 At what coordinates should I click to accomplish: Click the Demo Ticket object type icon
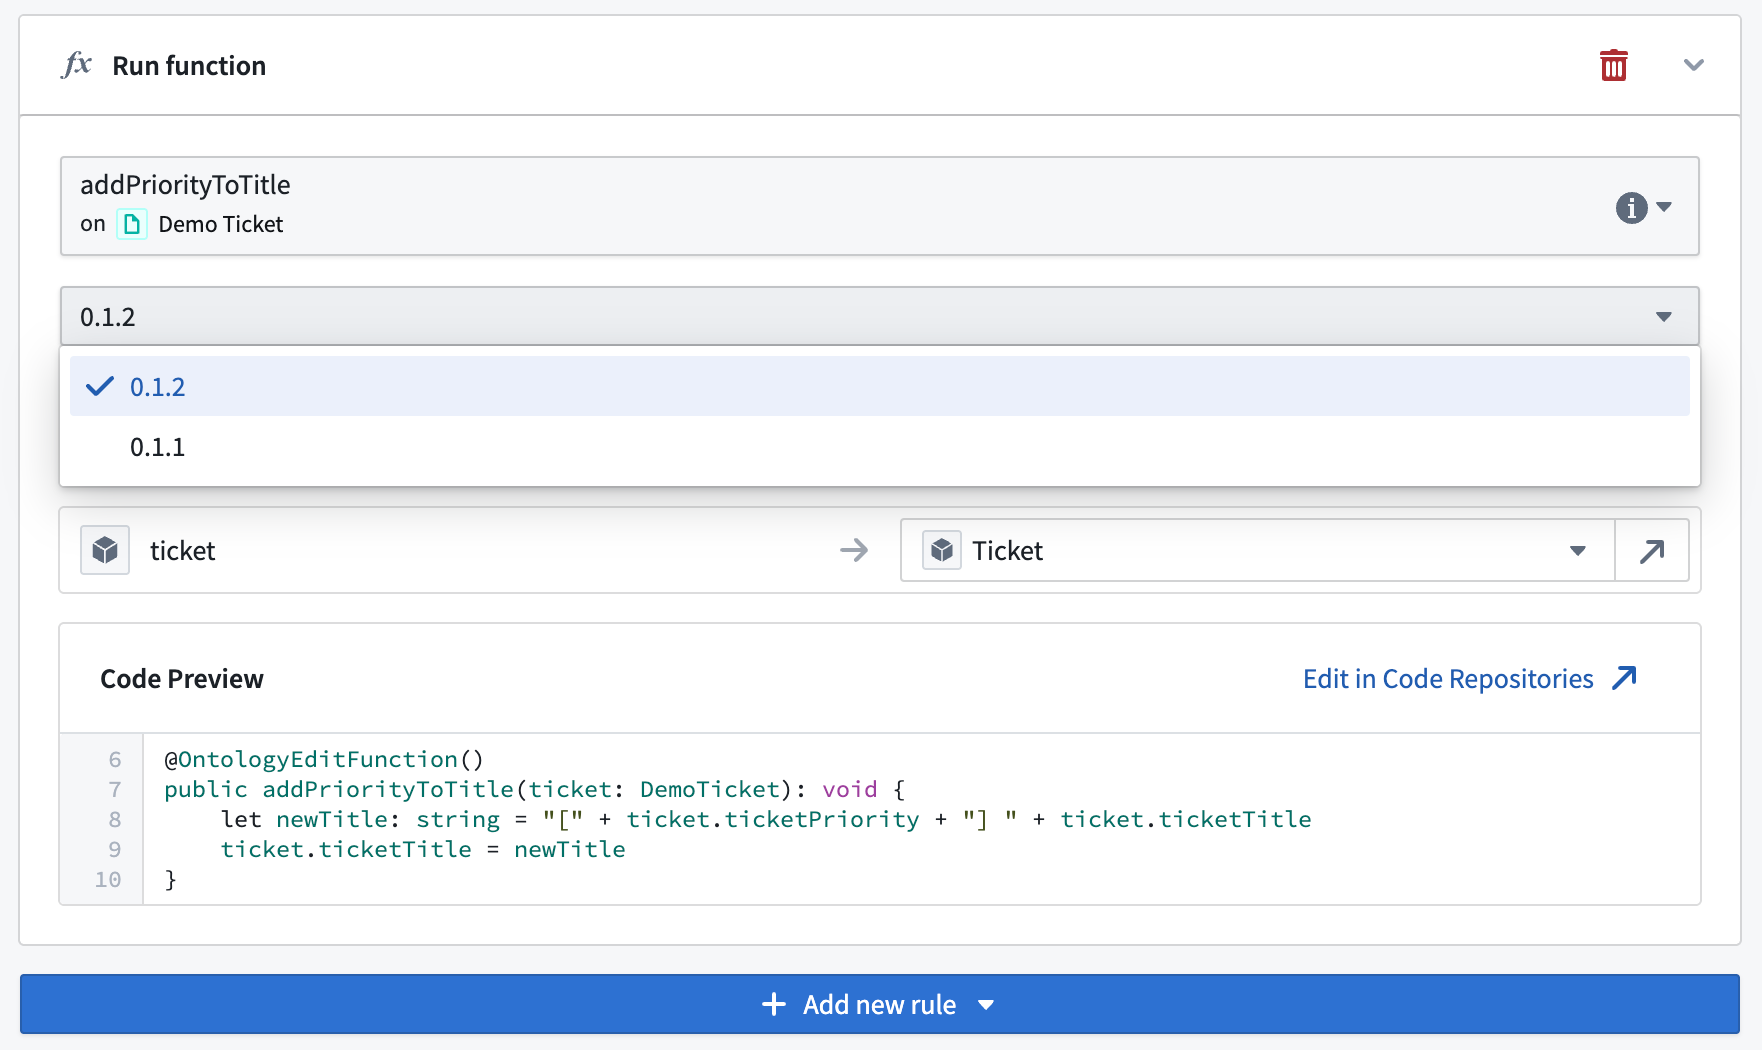point(131,224)
